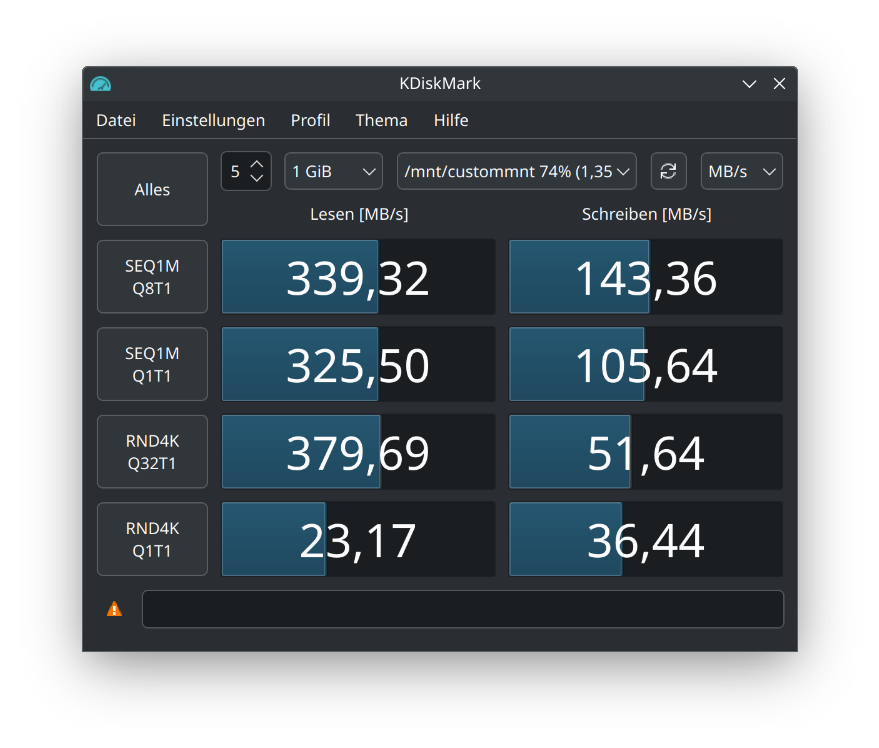
Task: Run the RND4K Q32T1 benchmark
Action: (x=152, y=451)
